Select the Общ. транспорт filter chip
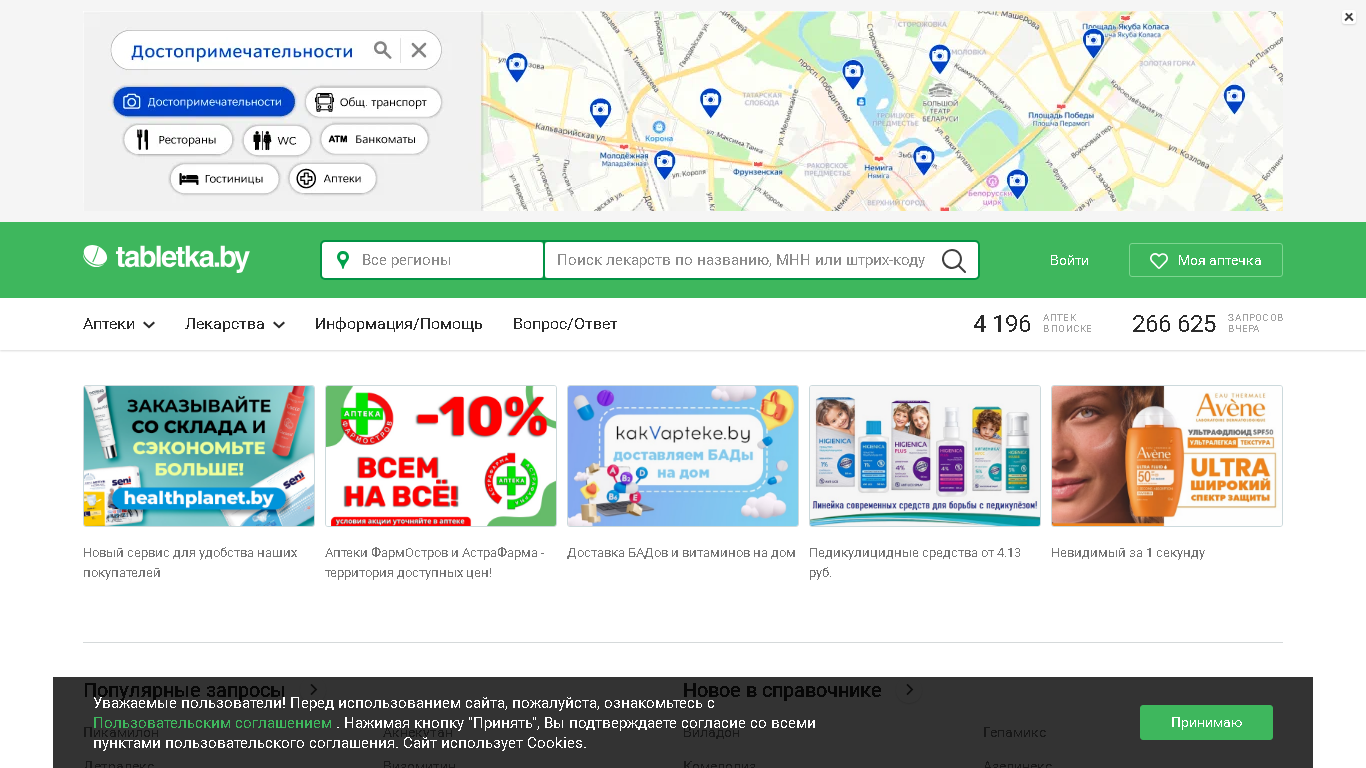Image resolution: width=1366 pixels, height=768 pixels. tap(373, 101)
